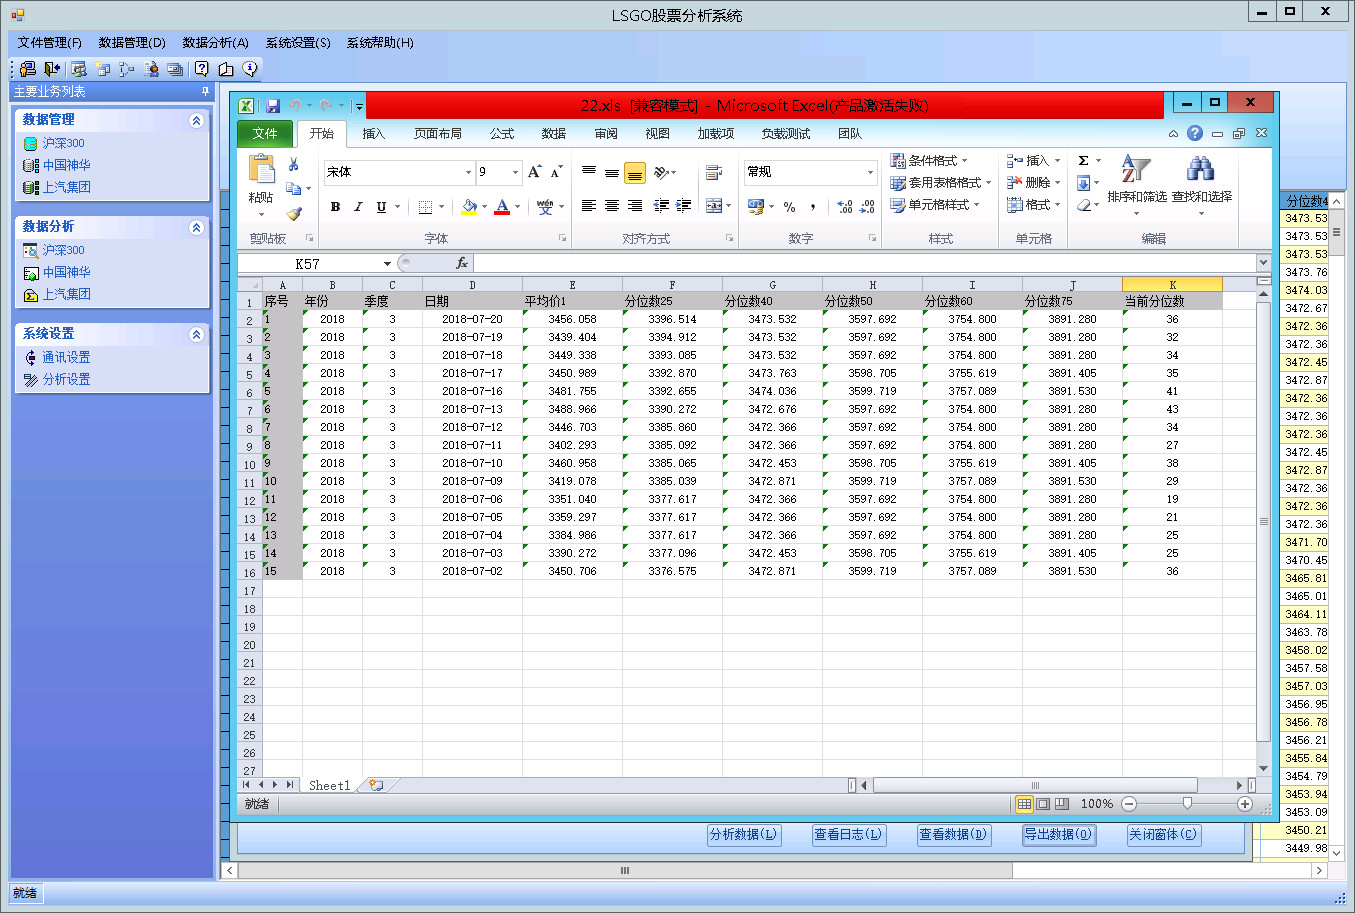Screen dimensions: 1355x913
Task: Click in the Excel formula bar input
Action: [x=864, y=263]
